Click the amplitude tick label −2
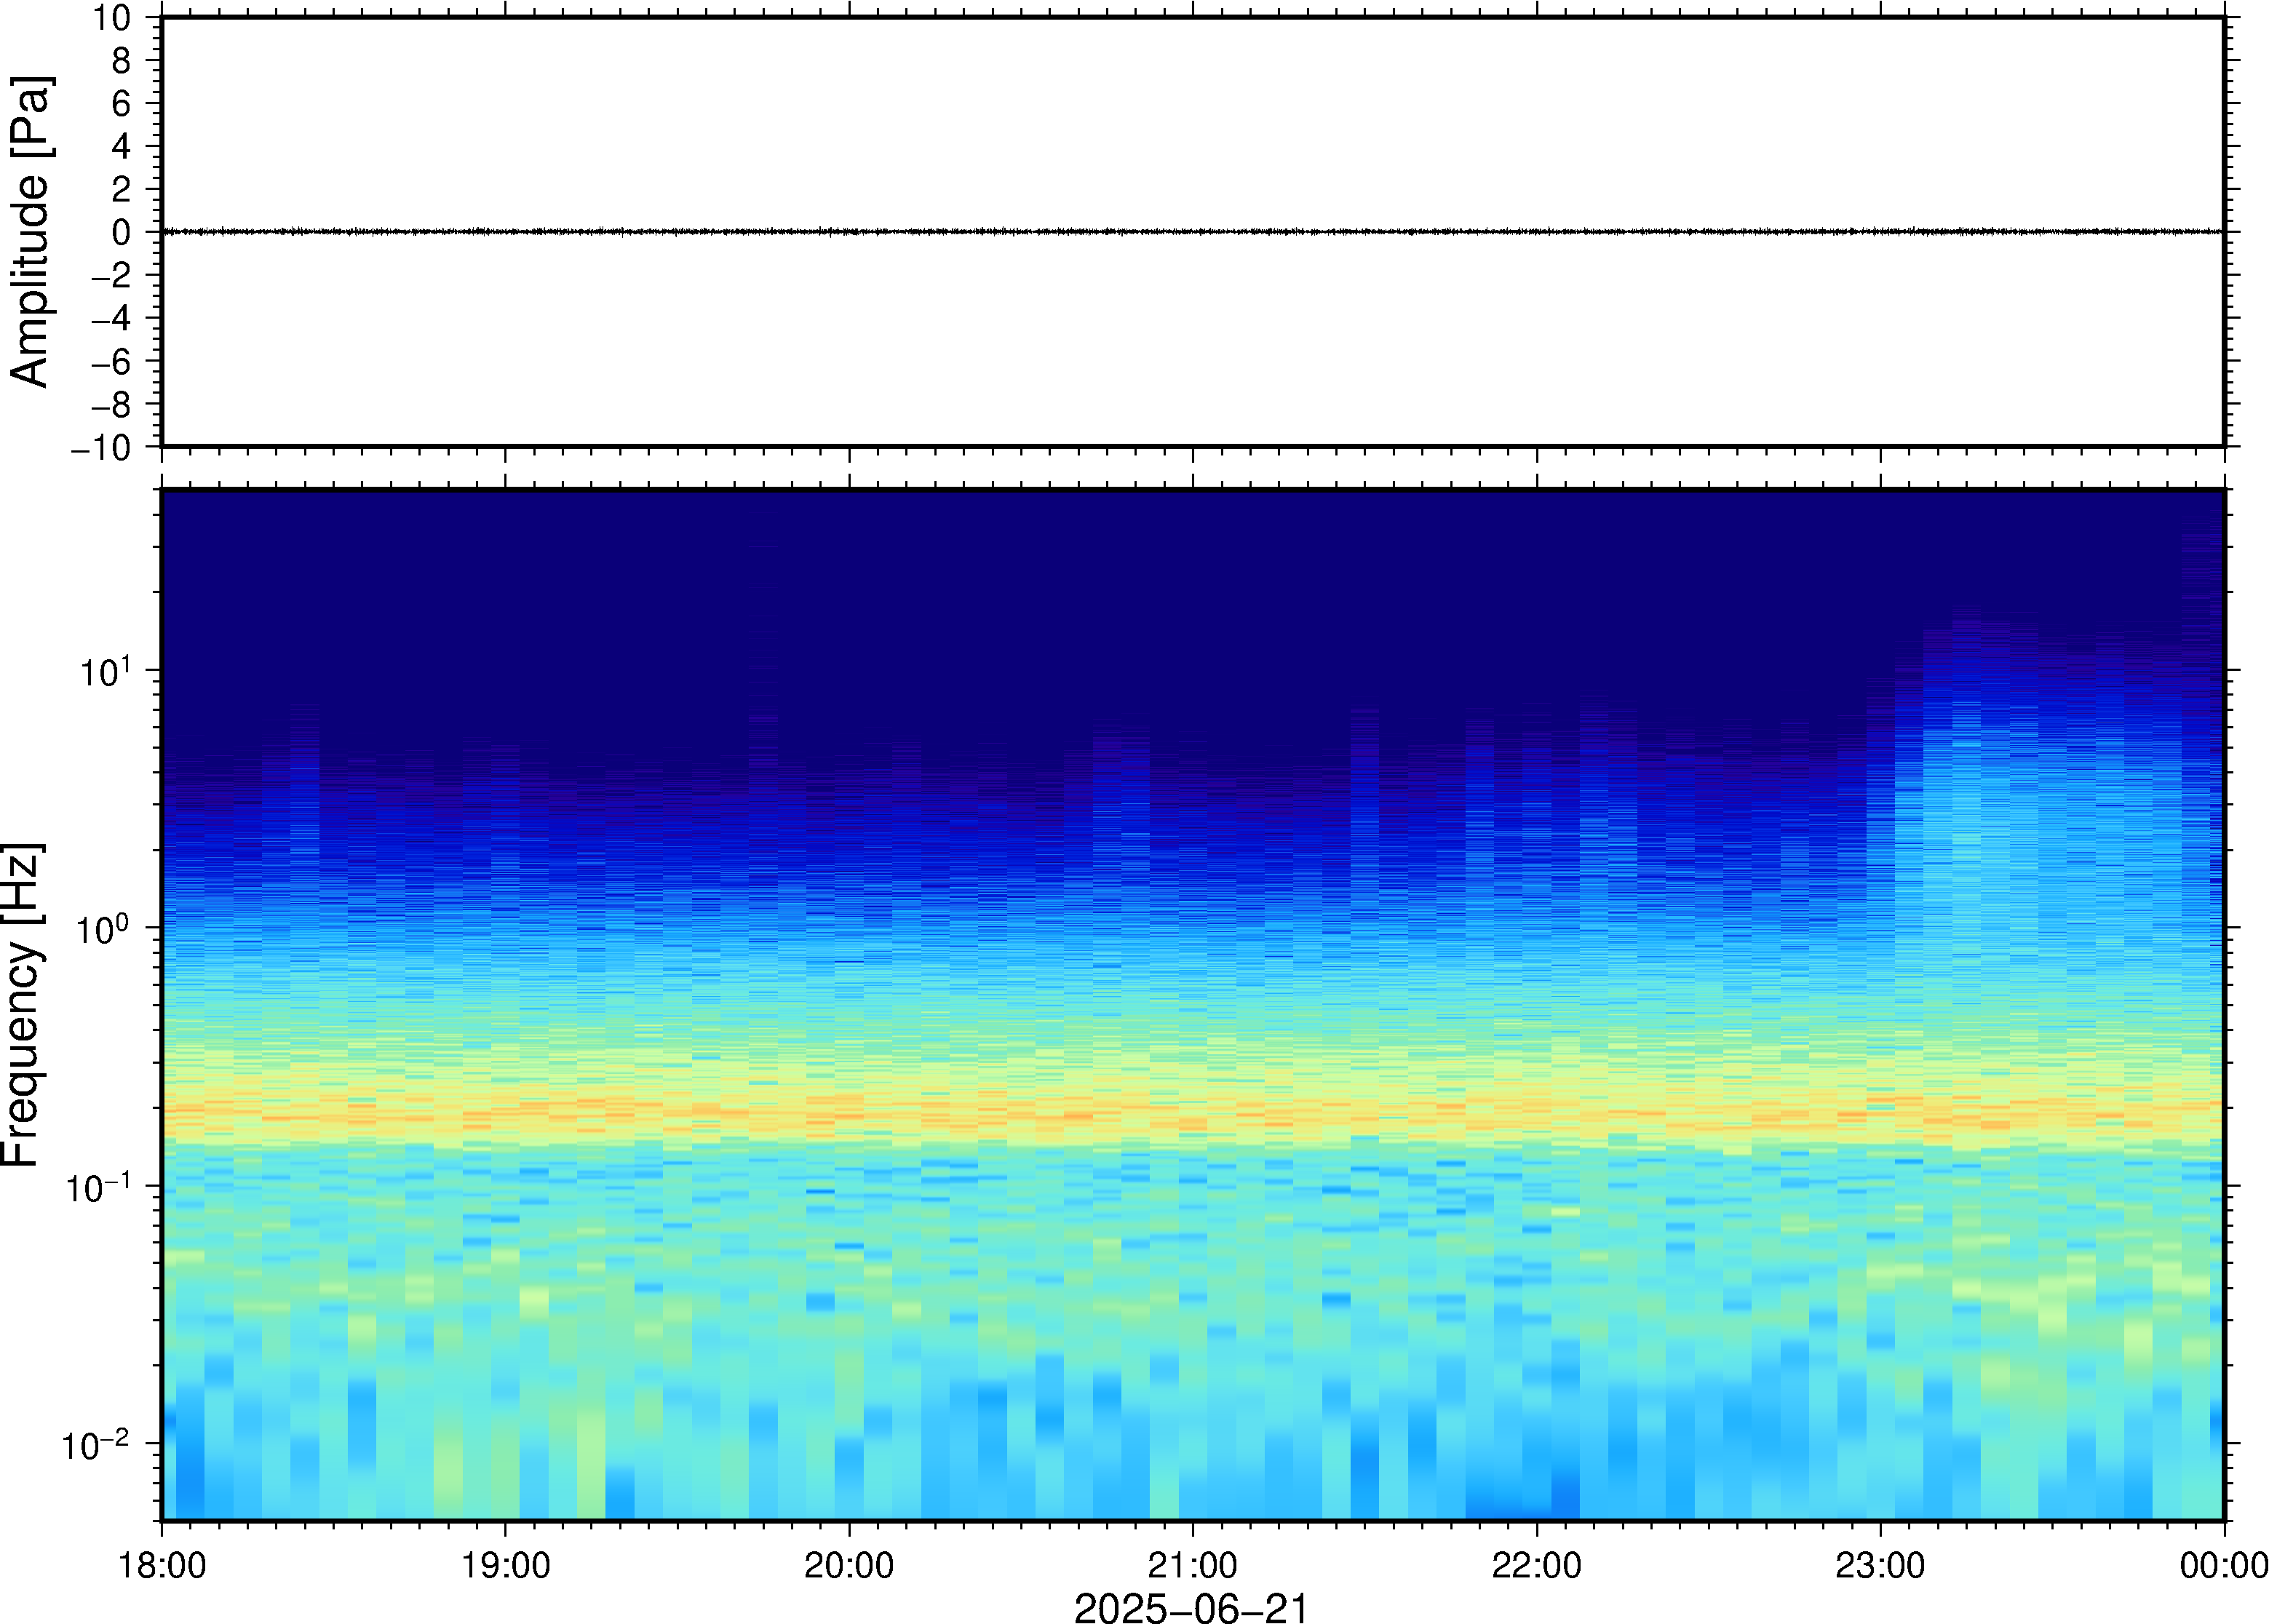The image size is (2269, 1624). click(x=111, y=275)
